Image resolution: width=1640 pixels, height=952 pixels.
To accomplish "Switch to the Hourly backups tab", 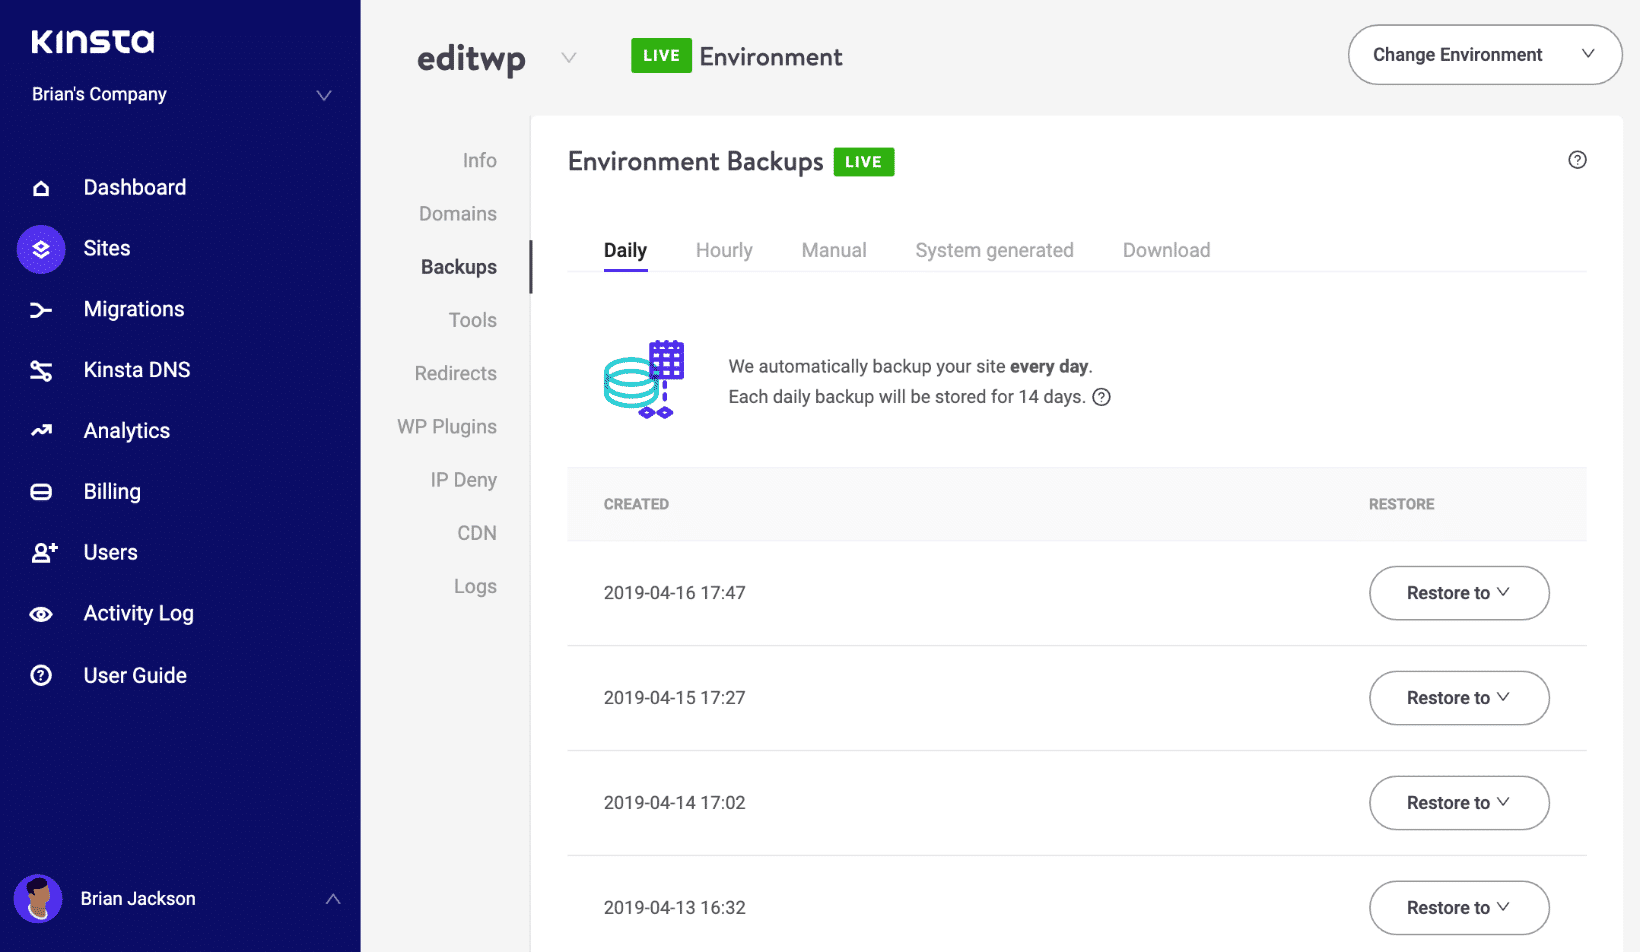I will click(x=724, y=250).
